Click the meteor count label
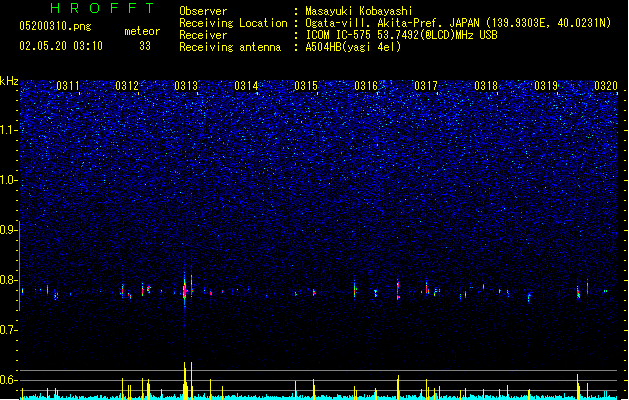Screen dimensions: 629x400 pyautogui.click(x=142, y=31)
